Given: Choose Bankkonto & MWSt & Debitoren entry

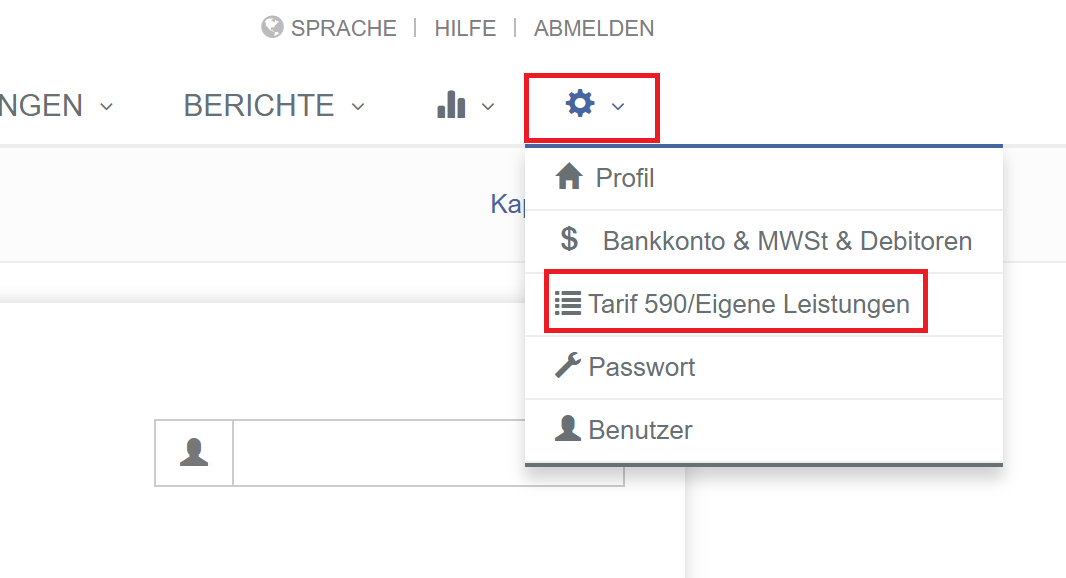Looking at the screenshot, I should click(787, 241).
